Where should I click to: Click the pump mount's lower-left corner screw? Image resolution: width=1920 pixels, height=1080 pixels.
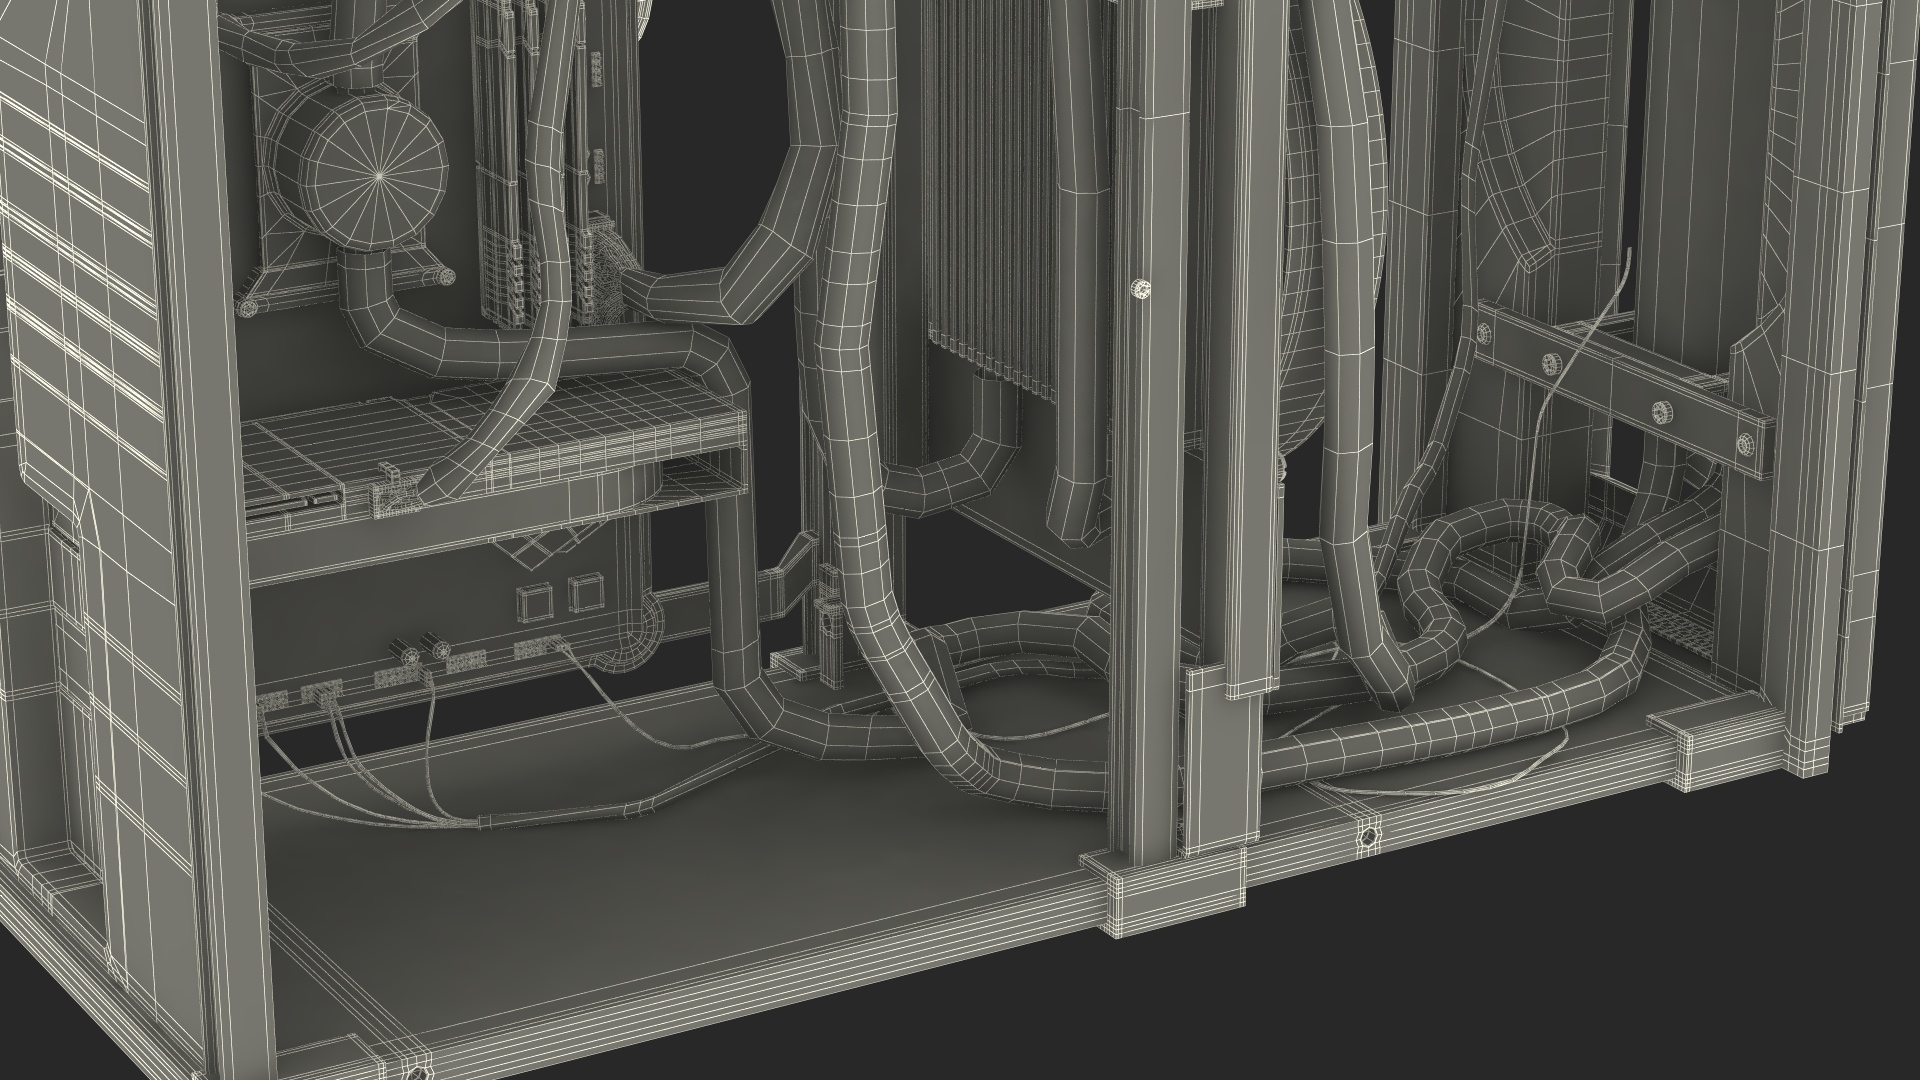(250, 308)
